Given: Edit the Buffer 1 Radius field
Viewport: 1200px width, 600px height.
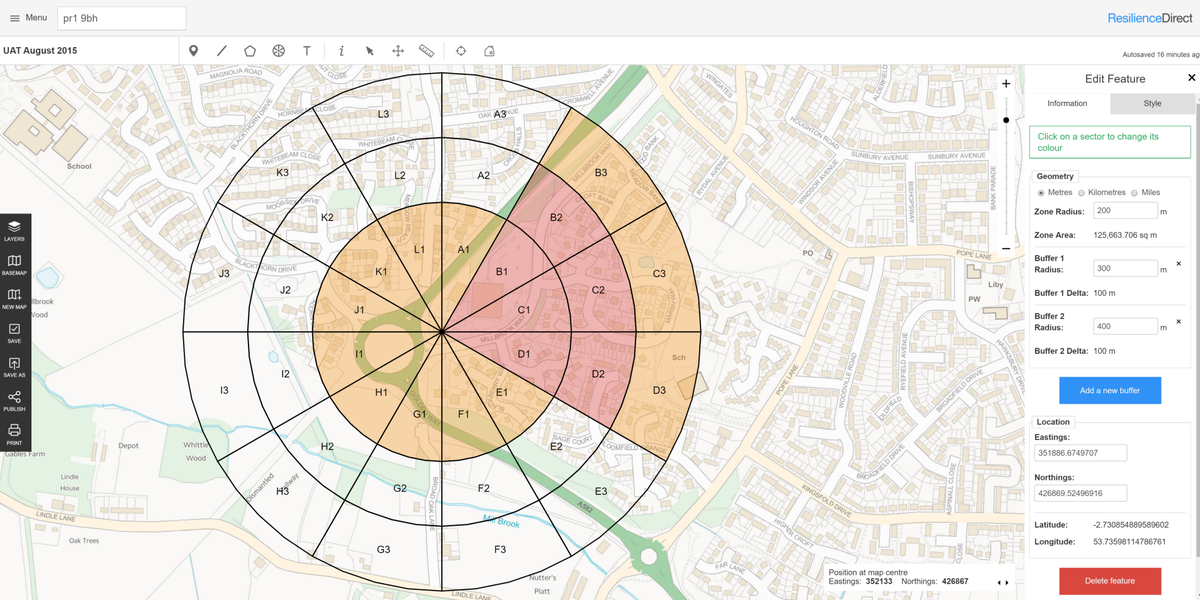Looking at the screenshot, I should (1124, 269).
